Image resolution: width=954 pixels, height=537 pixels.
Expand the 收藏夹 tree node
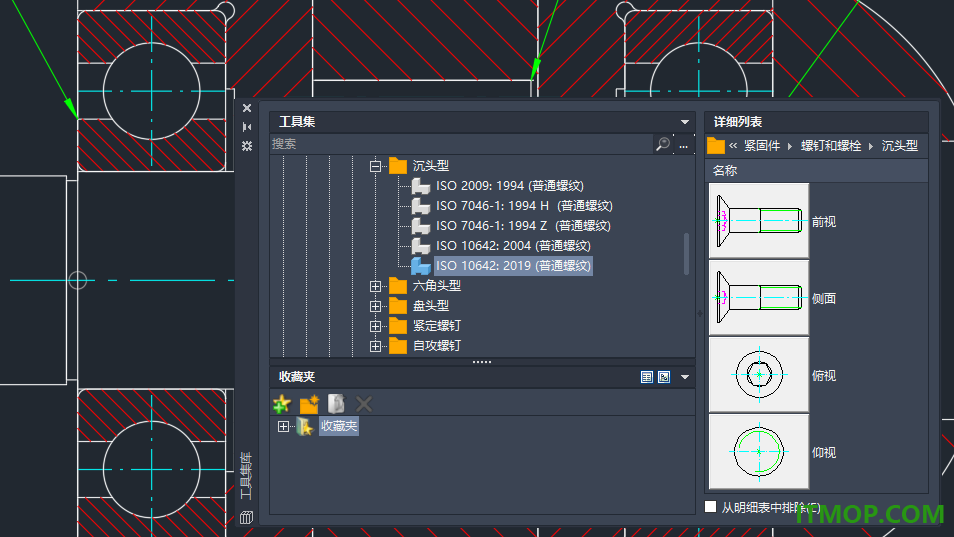284,426
